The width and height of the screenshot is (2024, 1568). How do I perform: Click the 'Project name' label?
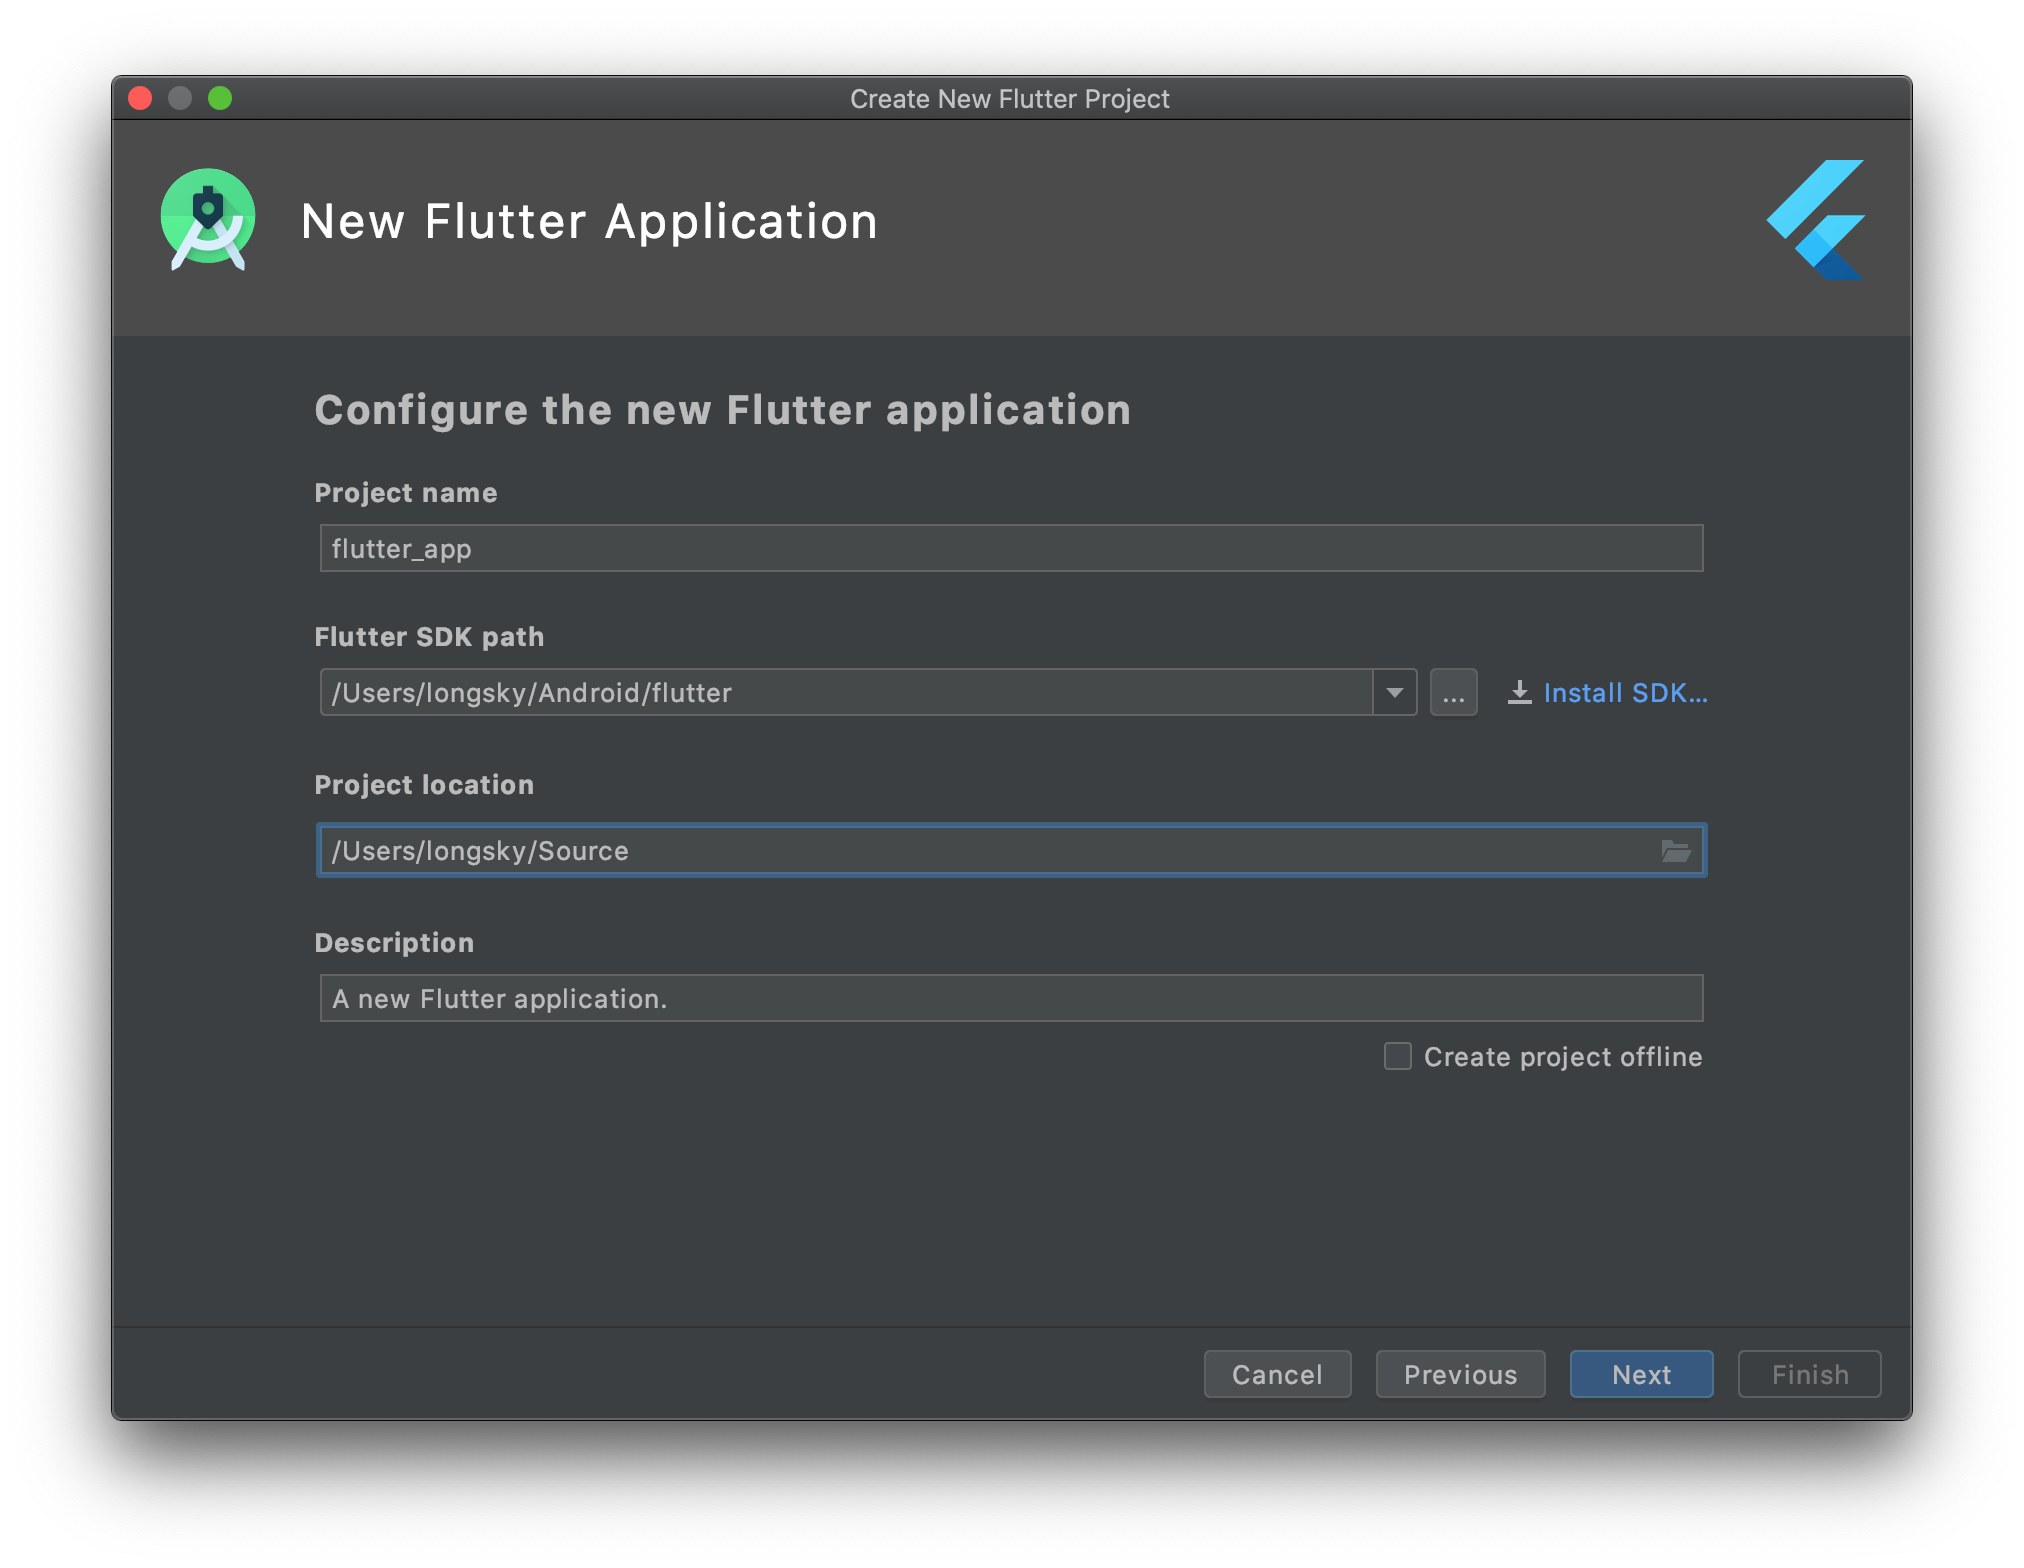(406, 493)
